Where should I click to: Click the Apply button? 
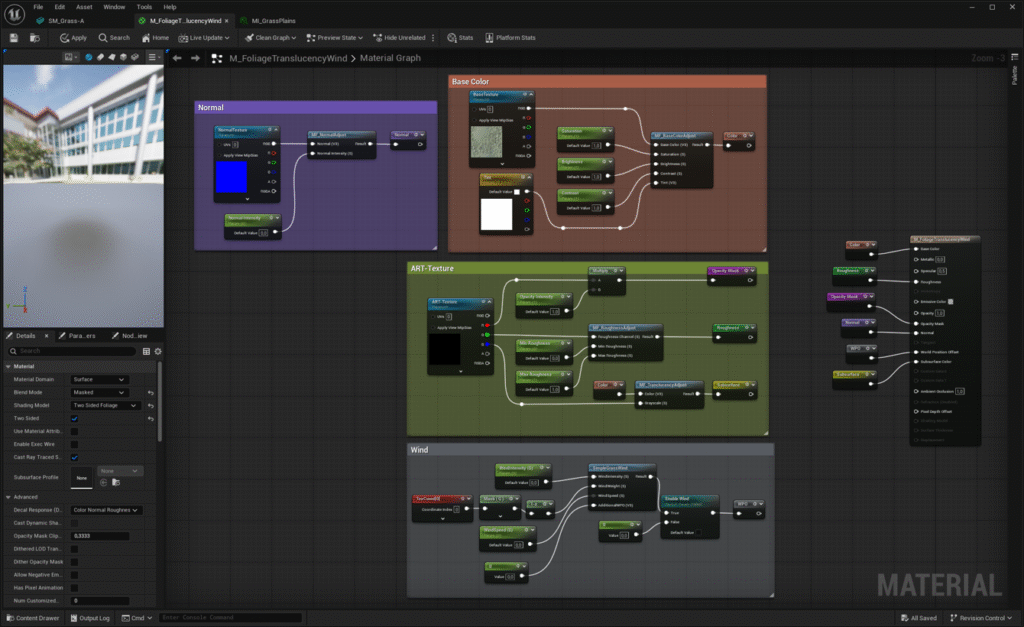click(73, 38)
